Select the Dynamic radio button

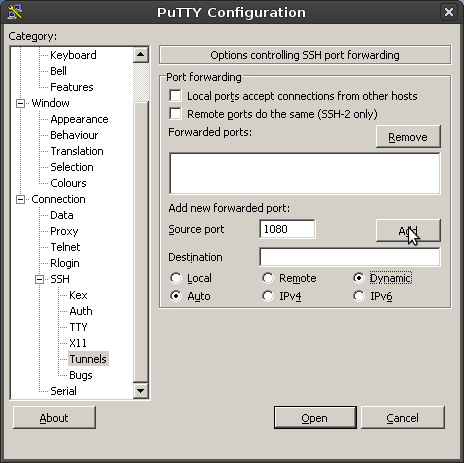coord(359,278)
